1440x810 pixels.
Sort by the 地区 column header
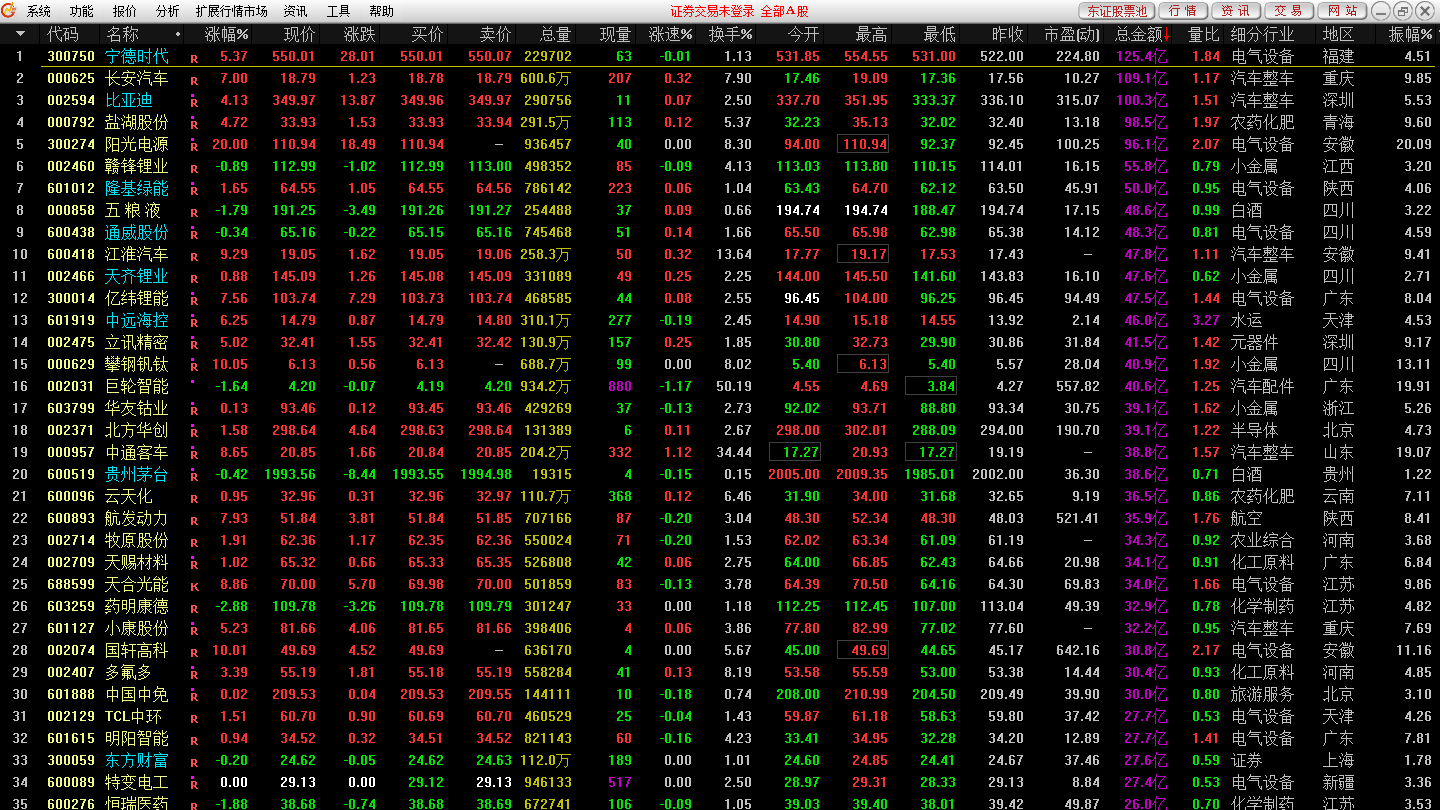(1338, 34)
